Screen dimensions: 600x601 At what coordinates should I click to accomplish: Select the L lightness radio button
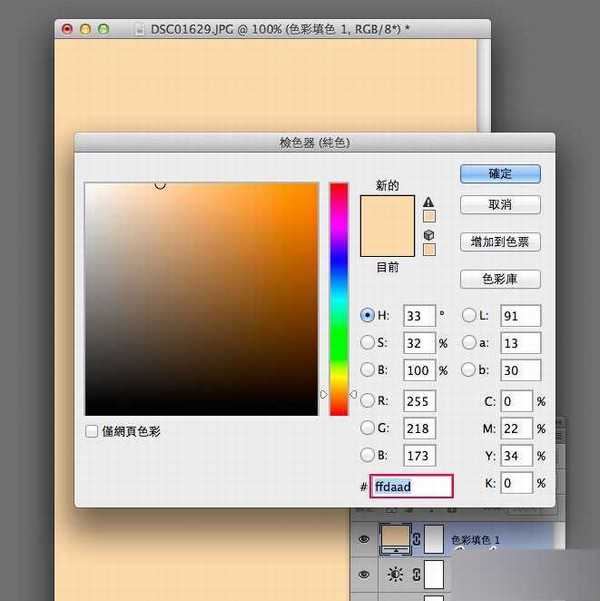coord(468,316)
